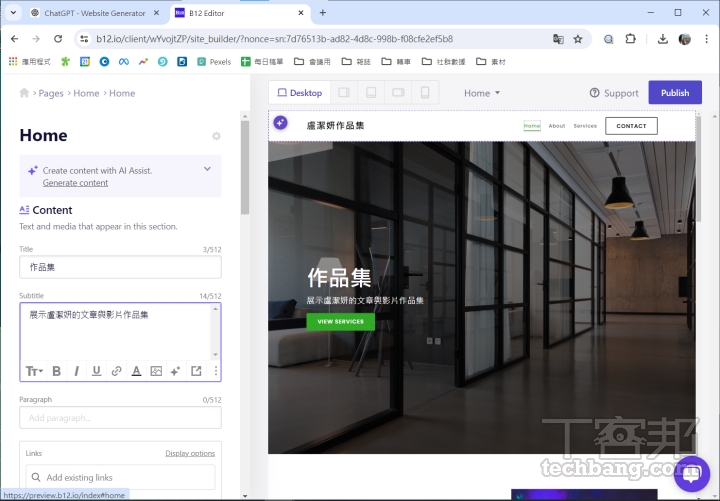Click purple sparkle button on site header
The width and height of the screenshot is (720, 501).
pos(281,123)
